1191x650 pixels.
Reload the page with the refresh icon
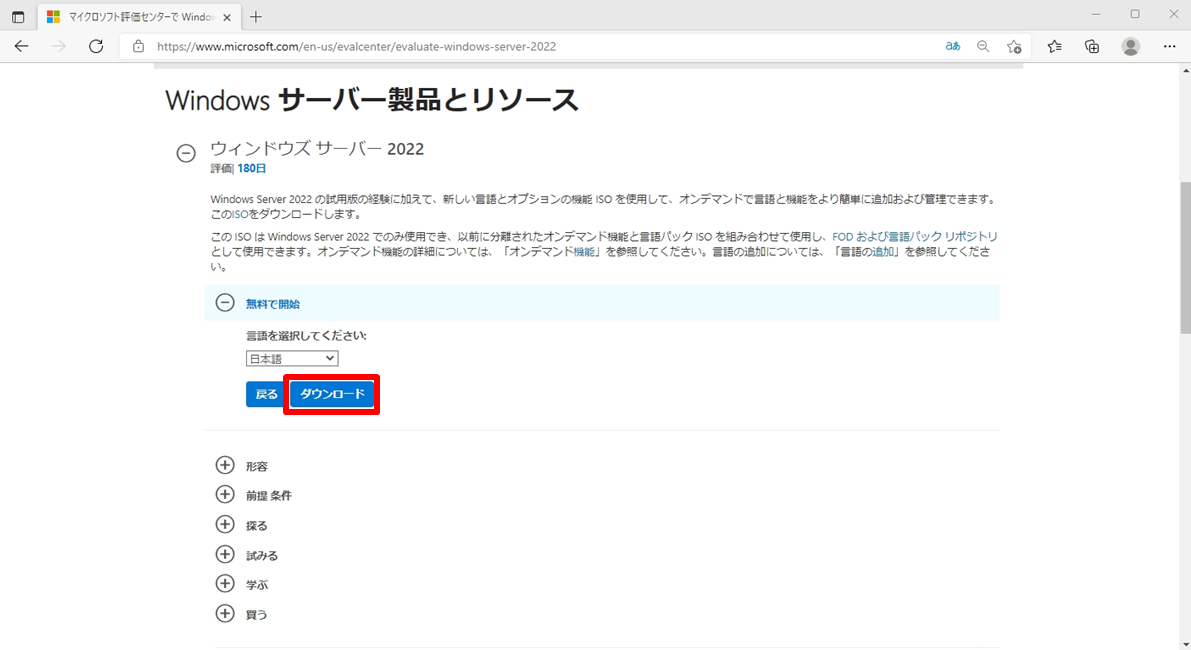pyautogui.click(x=96, y=46)
